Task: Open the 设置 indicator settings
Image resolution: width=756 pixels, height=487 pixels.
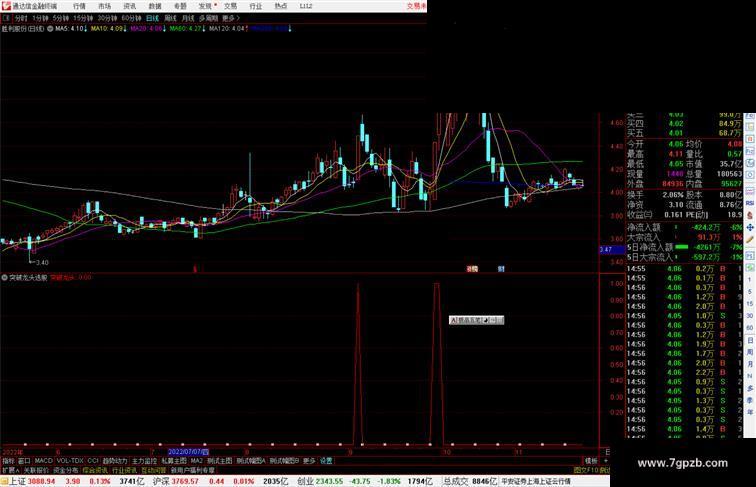Action: coord(326,461)
